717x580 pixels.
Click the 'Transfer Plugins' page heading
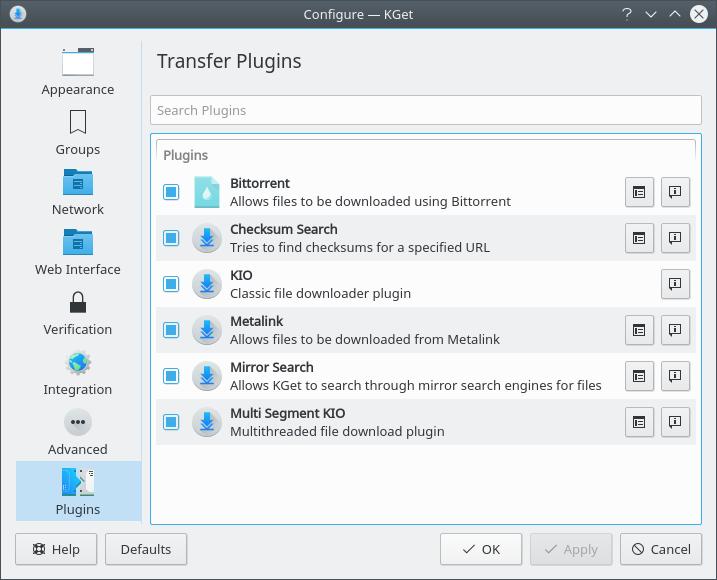[229, 61]
